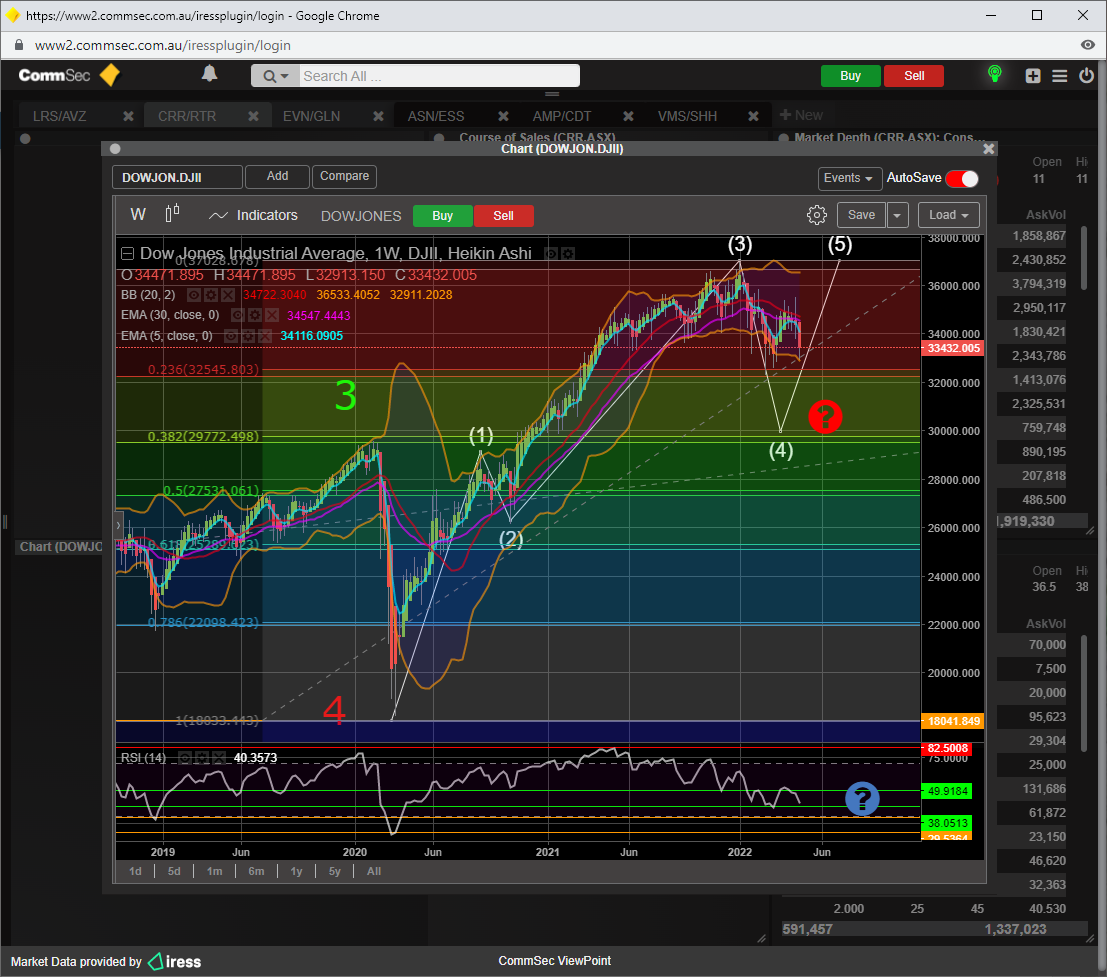Toggle the AutoSave switch
The height and width of the screenshot is (977, 1107).
(x=961, y=178)
